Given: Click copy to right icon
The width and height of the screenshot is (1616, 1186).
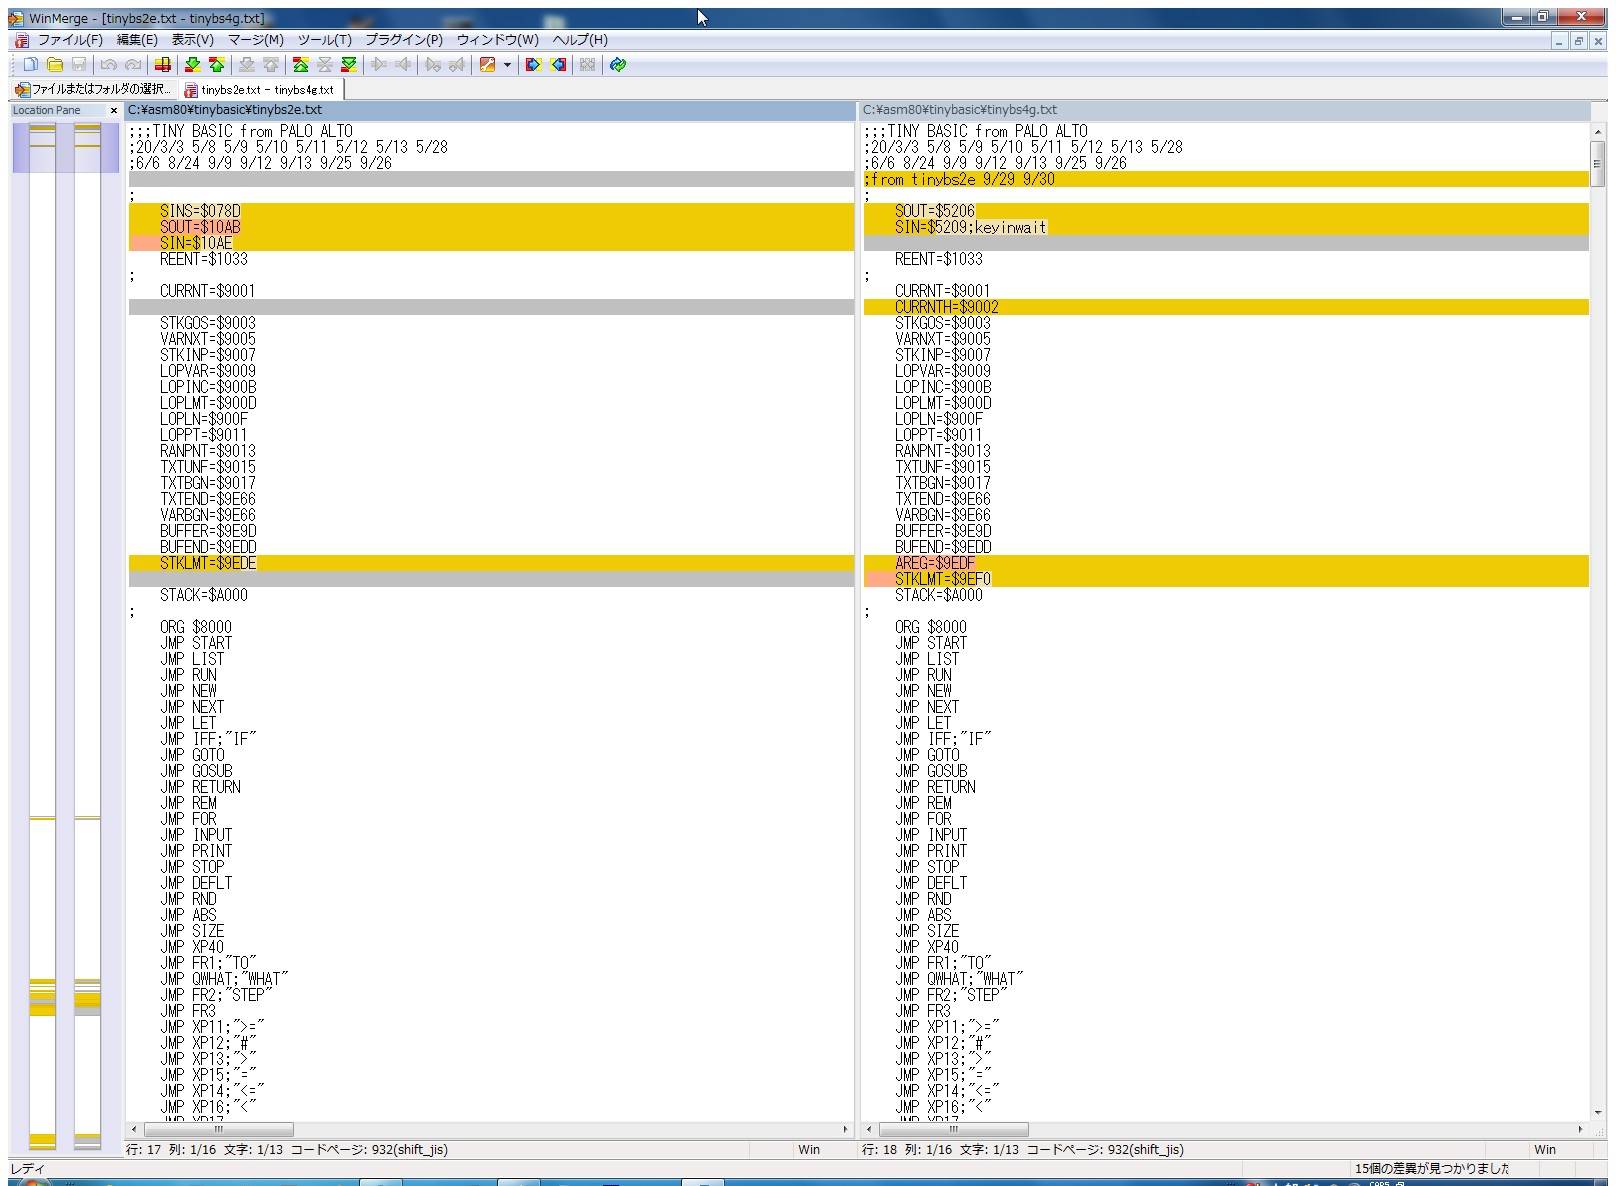Looking at the screenshot, I should pyautogui.click(x=379, y=64).
